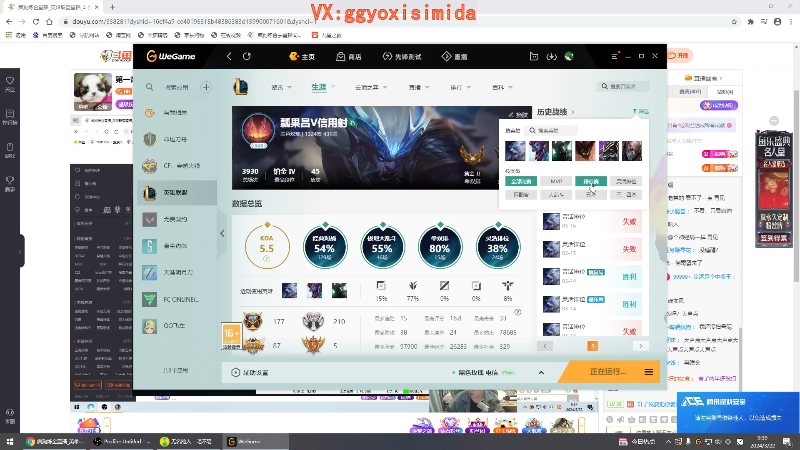The width and height of the screenshot is (800, 450).
Task: Open the WeGame main menu icon
Action: click(x=615, y=56)
